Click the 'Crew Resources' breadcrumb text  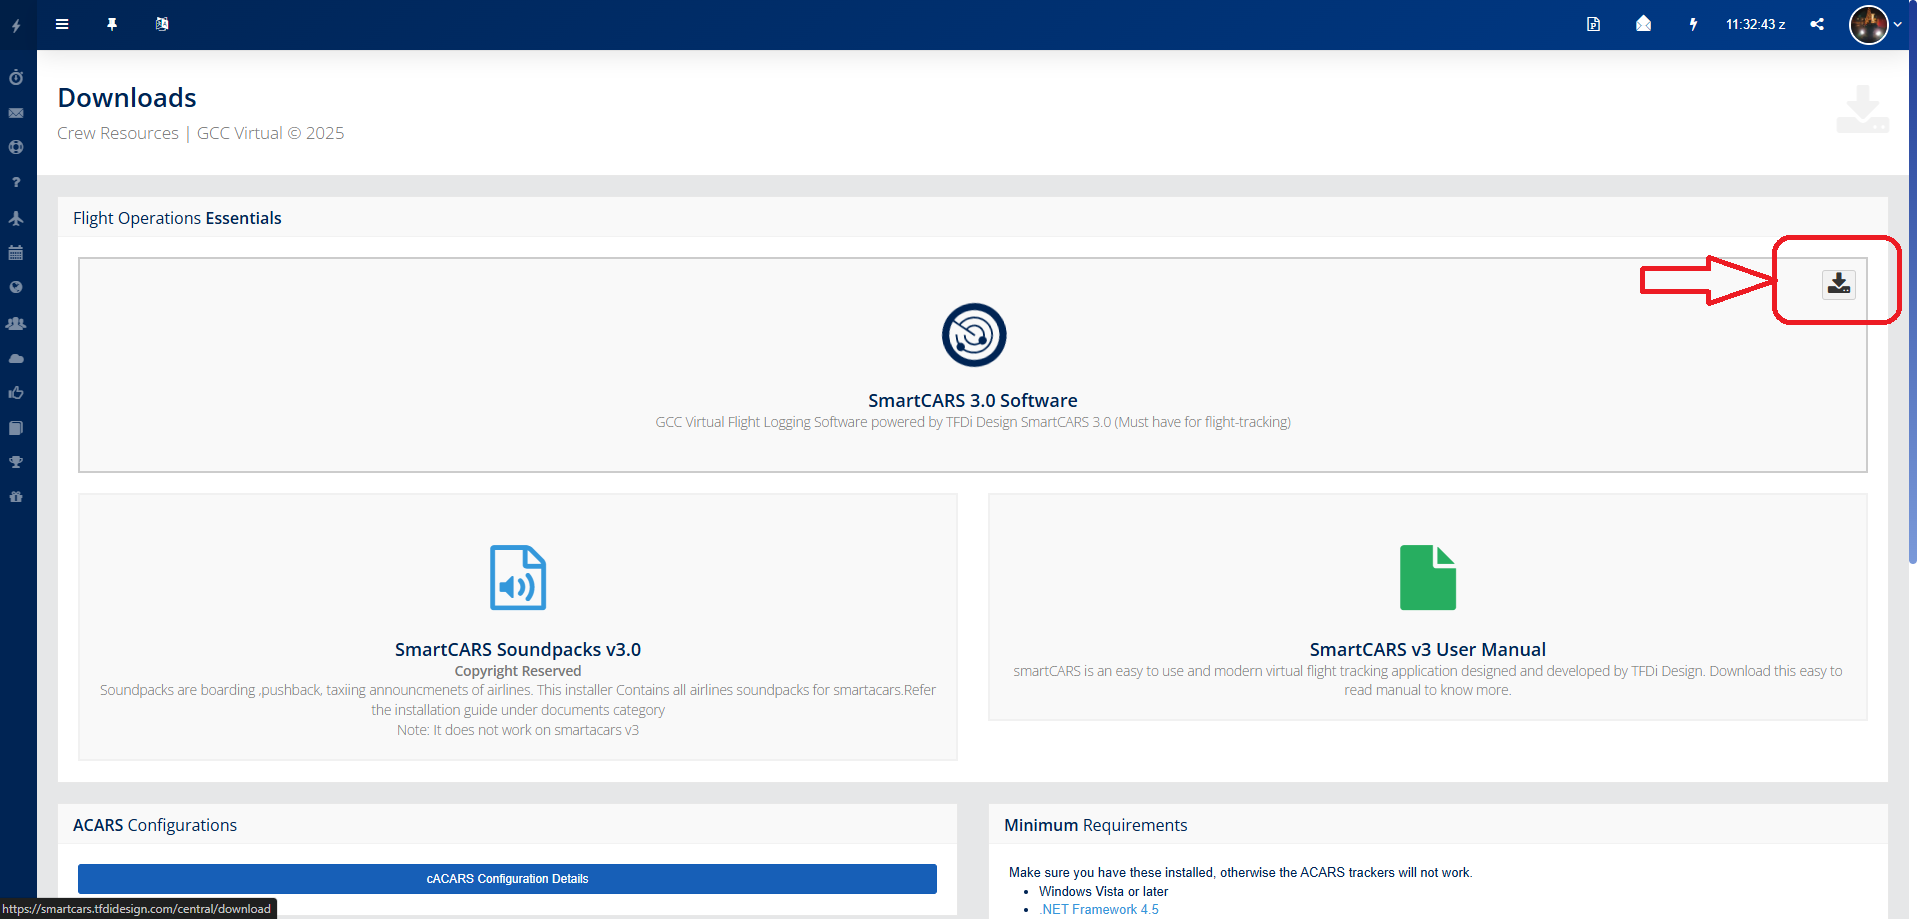click(x=118, y=133)
